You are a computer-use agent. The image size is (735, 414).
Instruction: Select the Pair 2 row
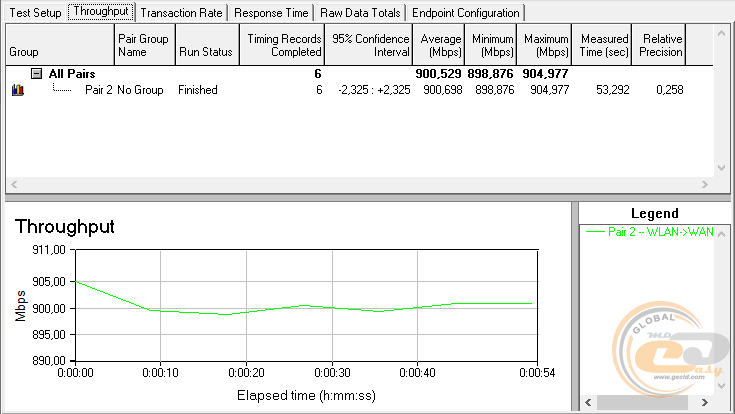point(347,90)
